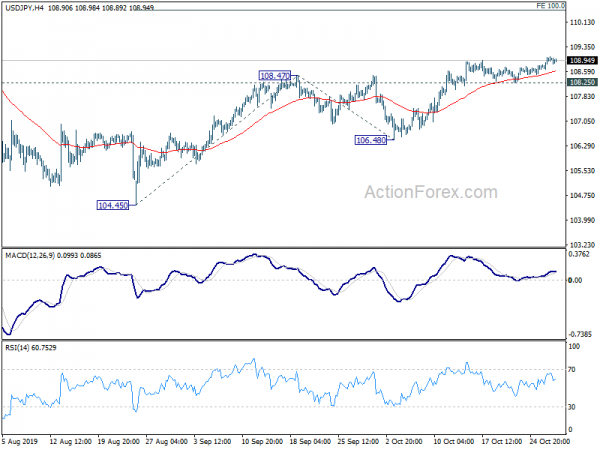Click the 110.230 price axis value
The image size is (600, 450).
[x=581, y=23]
